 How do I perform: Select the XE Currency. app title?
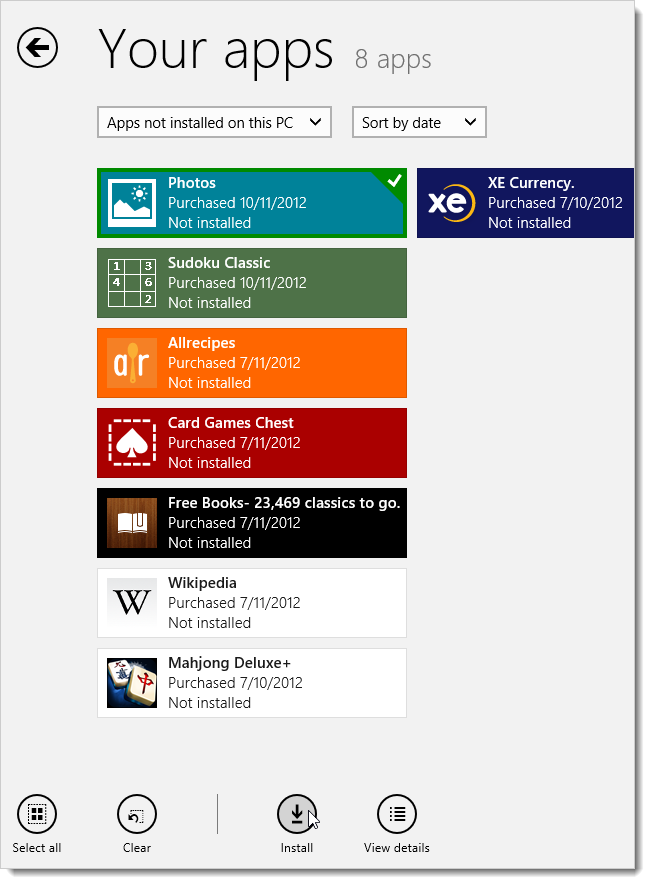pyautogui.click(x=531, y=183)
